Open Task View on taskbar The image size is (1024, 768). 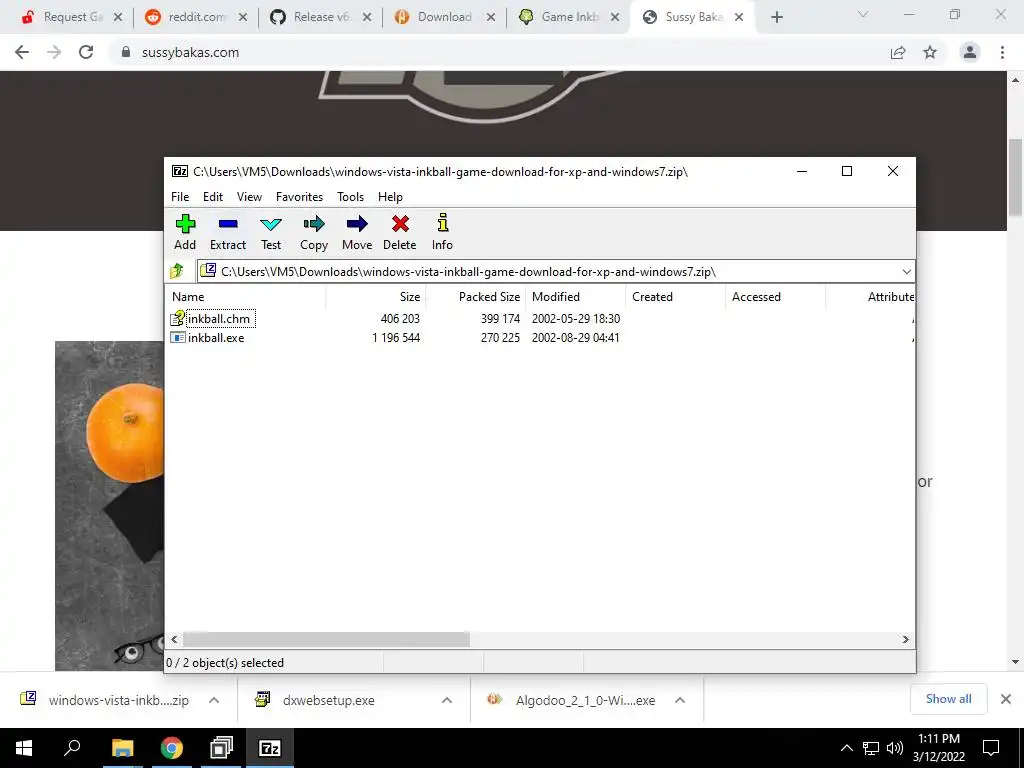[221, 748]
